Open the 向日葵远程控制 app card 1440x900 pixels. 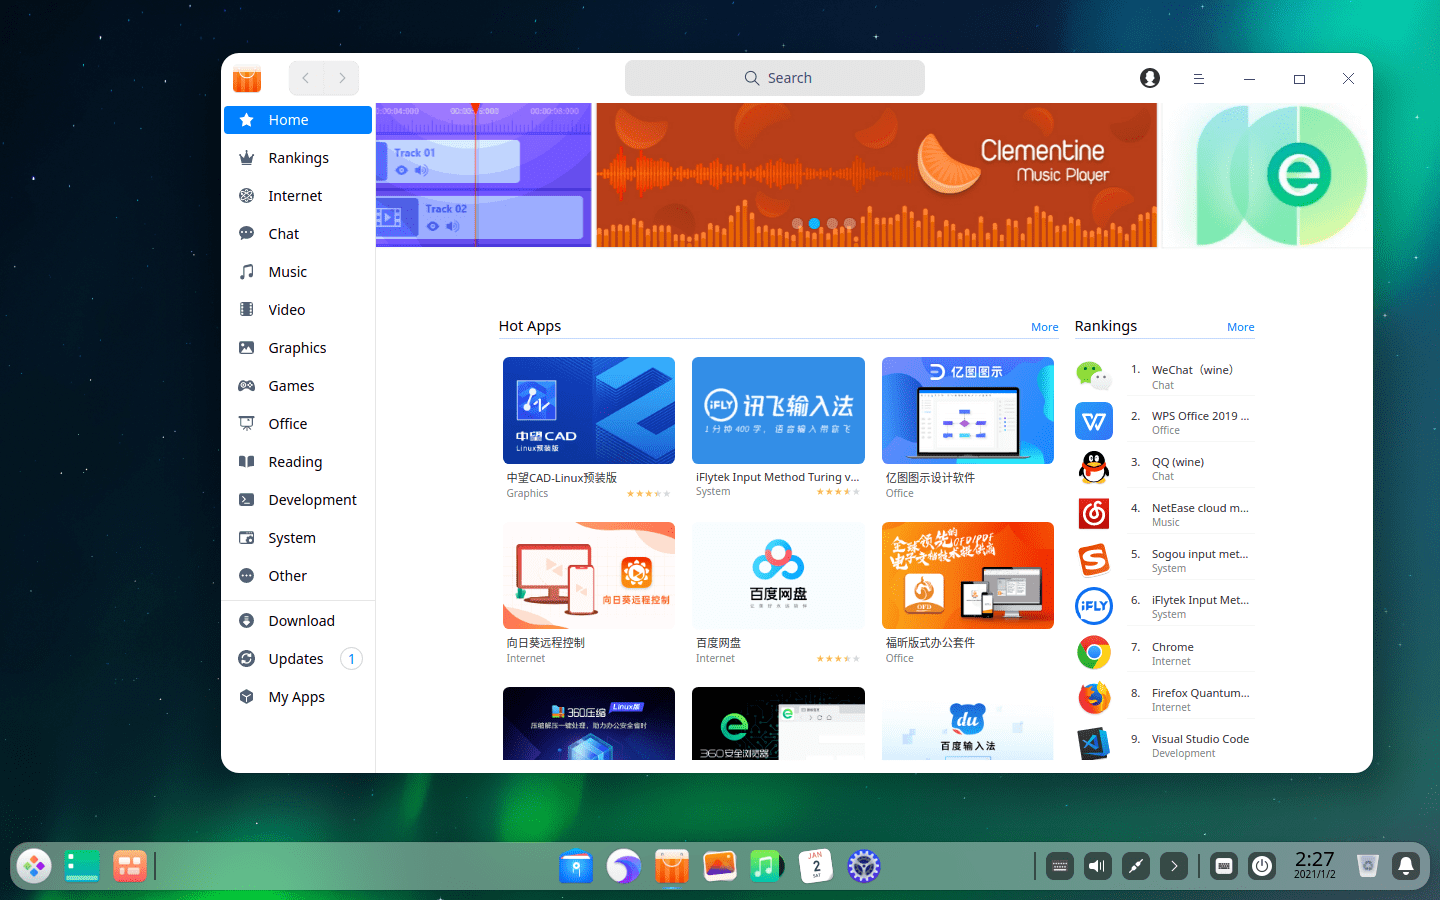pos(589,593)
